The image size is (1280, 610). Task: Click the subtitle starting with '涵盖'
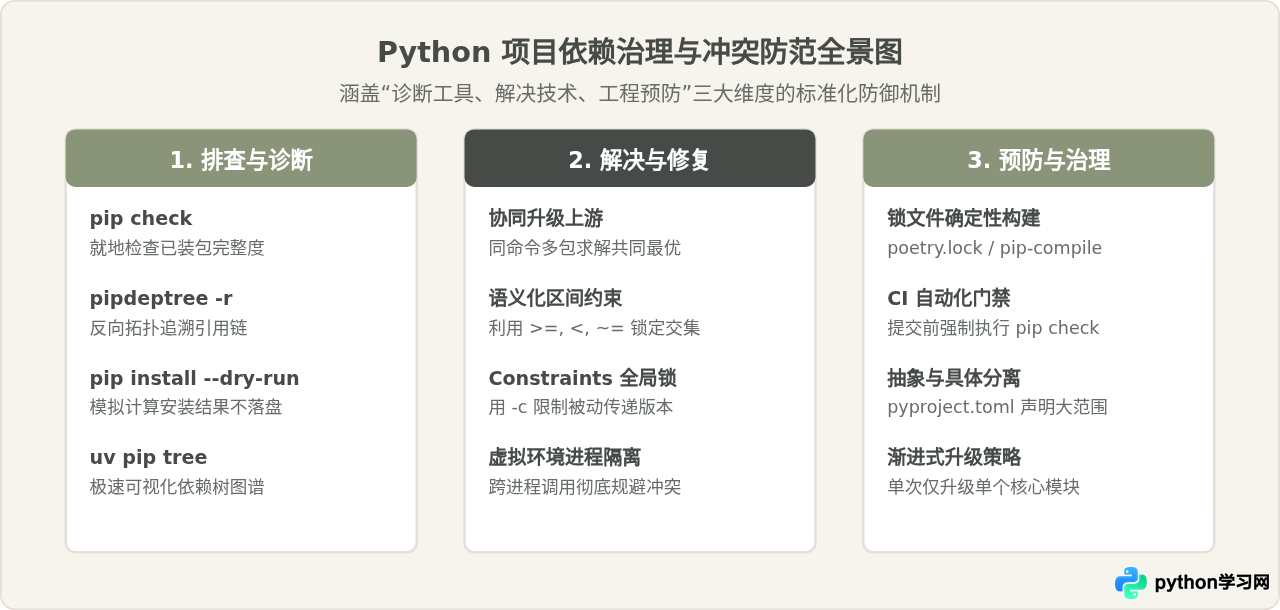pos(640,94)
